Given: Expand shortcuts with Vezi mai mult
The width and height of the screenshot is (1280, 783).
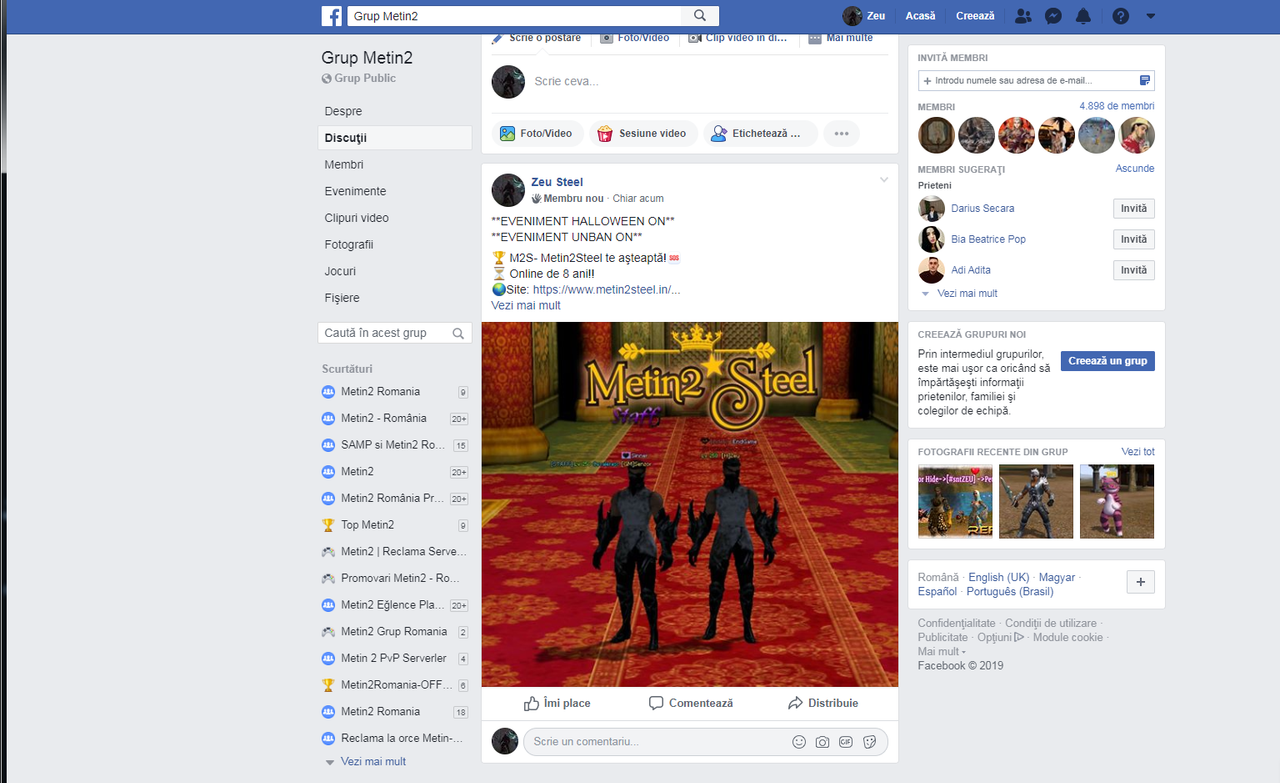Looking at the screenshot, I should tap(373, 761).
